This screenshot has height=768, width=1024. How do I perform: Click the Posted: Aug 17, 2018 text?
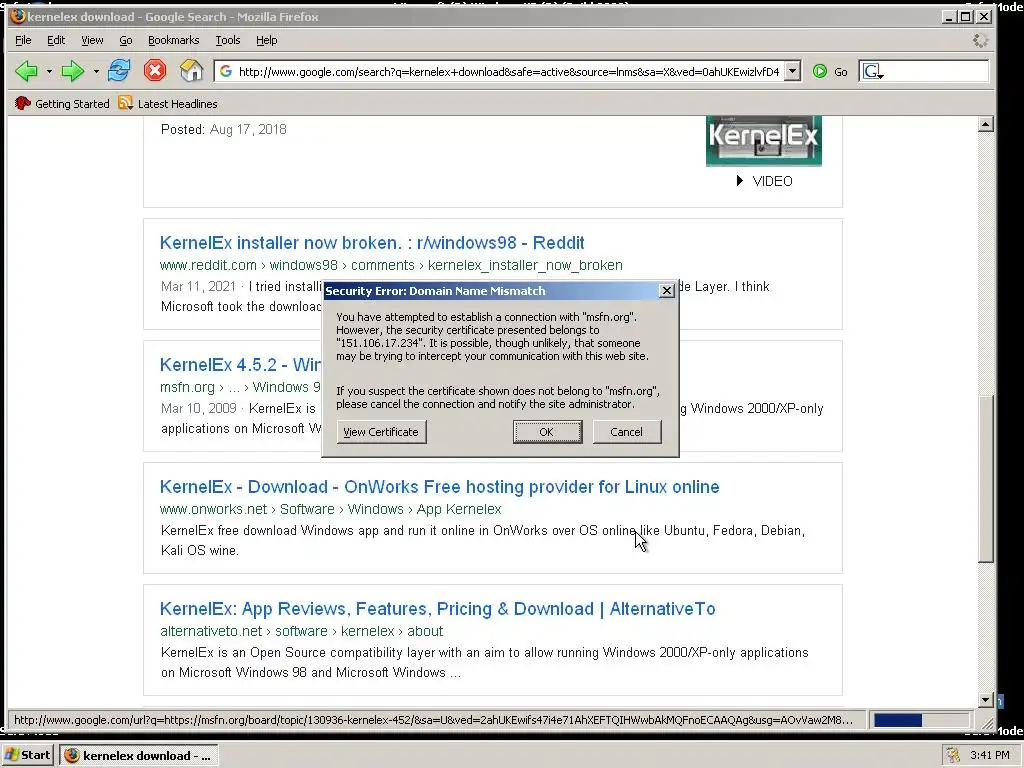coord(223,129)
